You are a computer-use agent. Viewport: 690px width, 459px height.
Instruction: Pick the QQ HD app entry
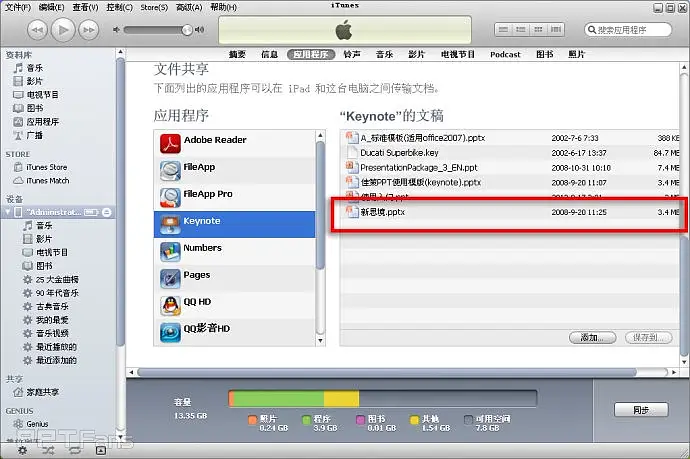(x=196, y=302)
